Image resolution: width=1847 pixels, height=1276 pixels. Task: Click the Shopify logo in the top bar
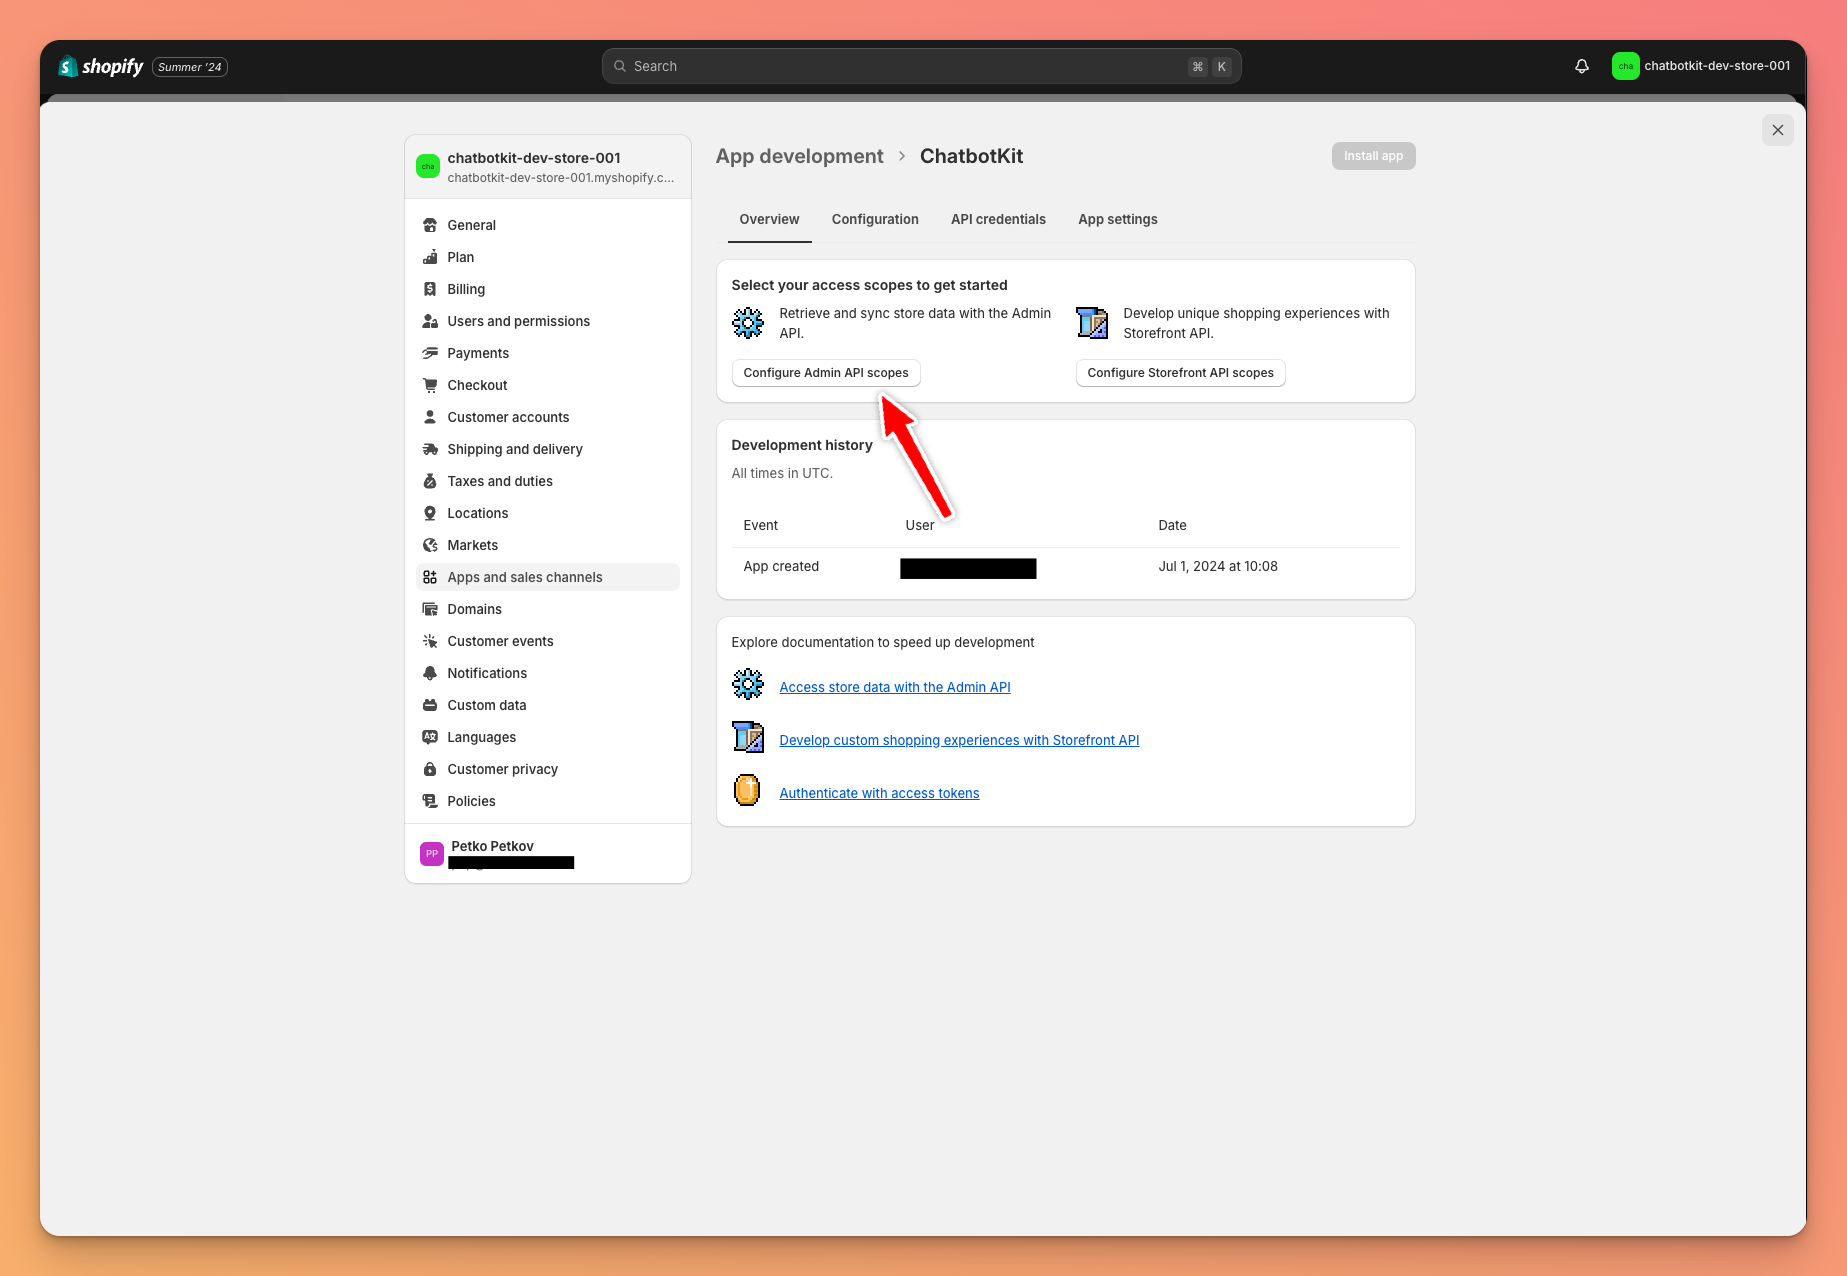click(x=101, y=66)
